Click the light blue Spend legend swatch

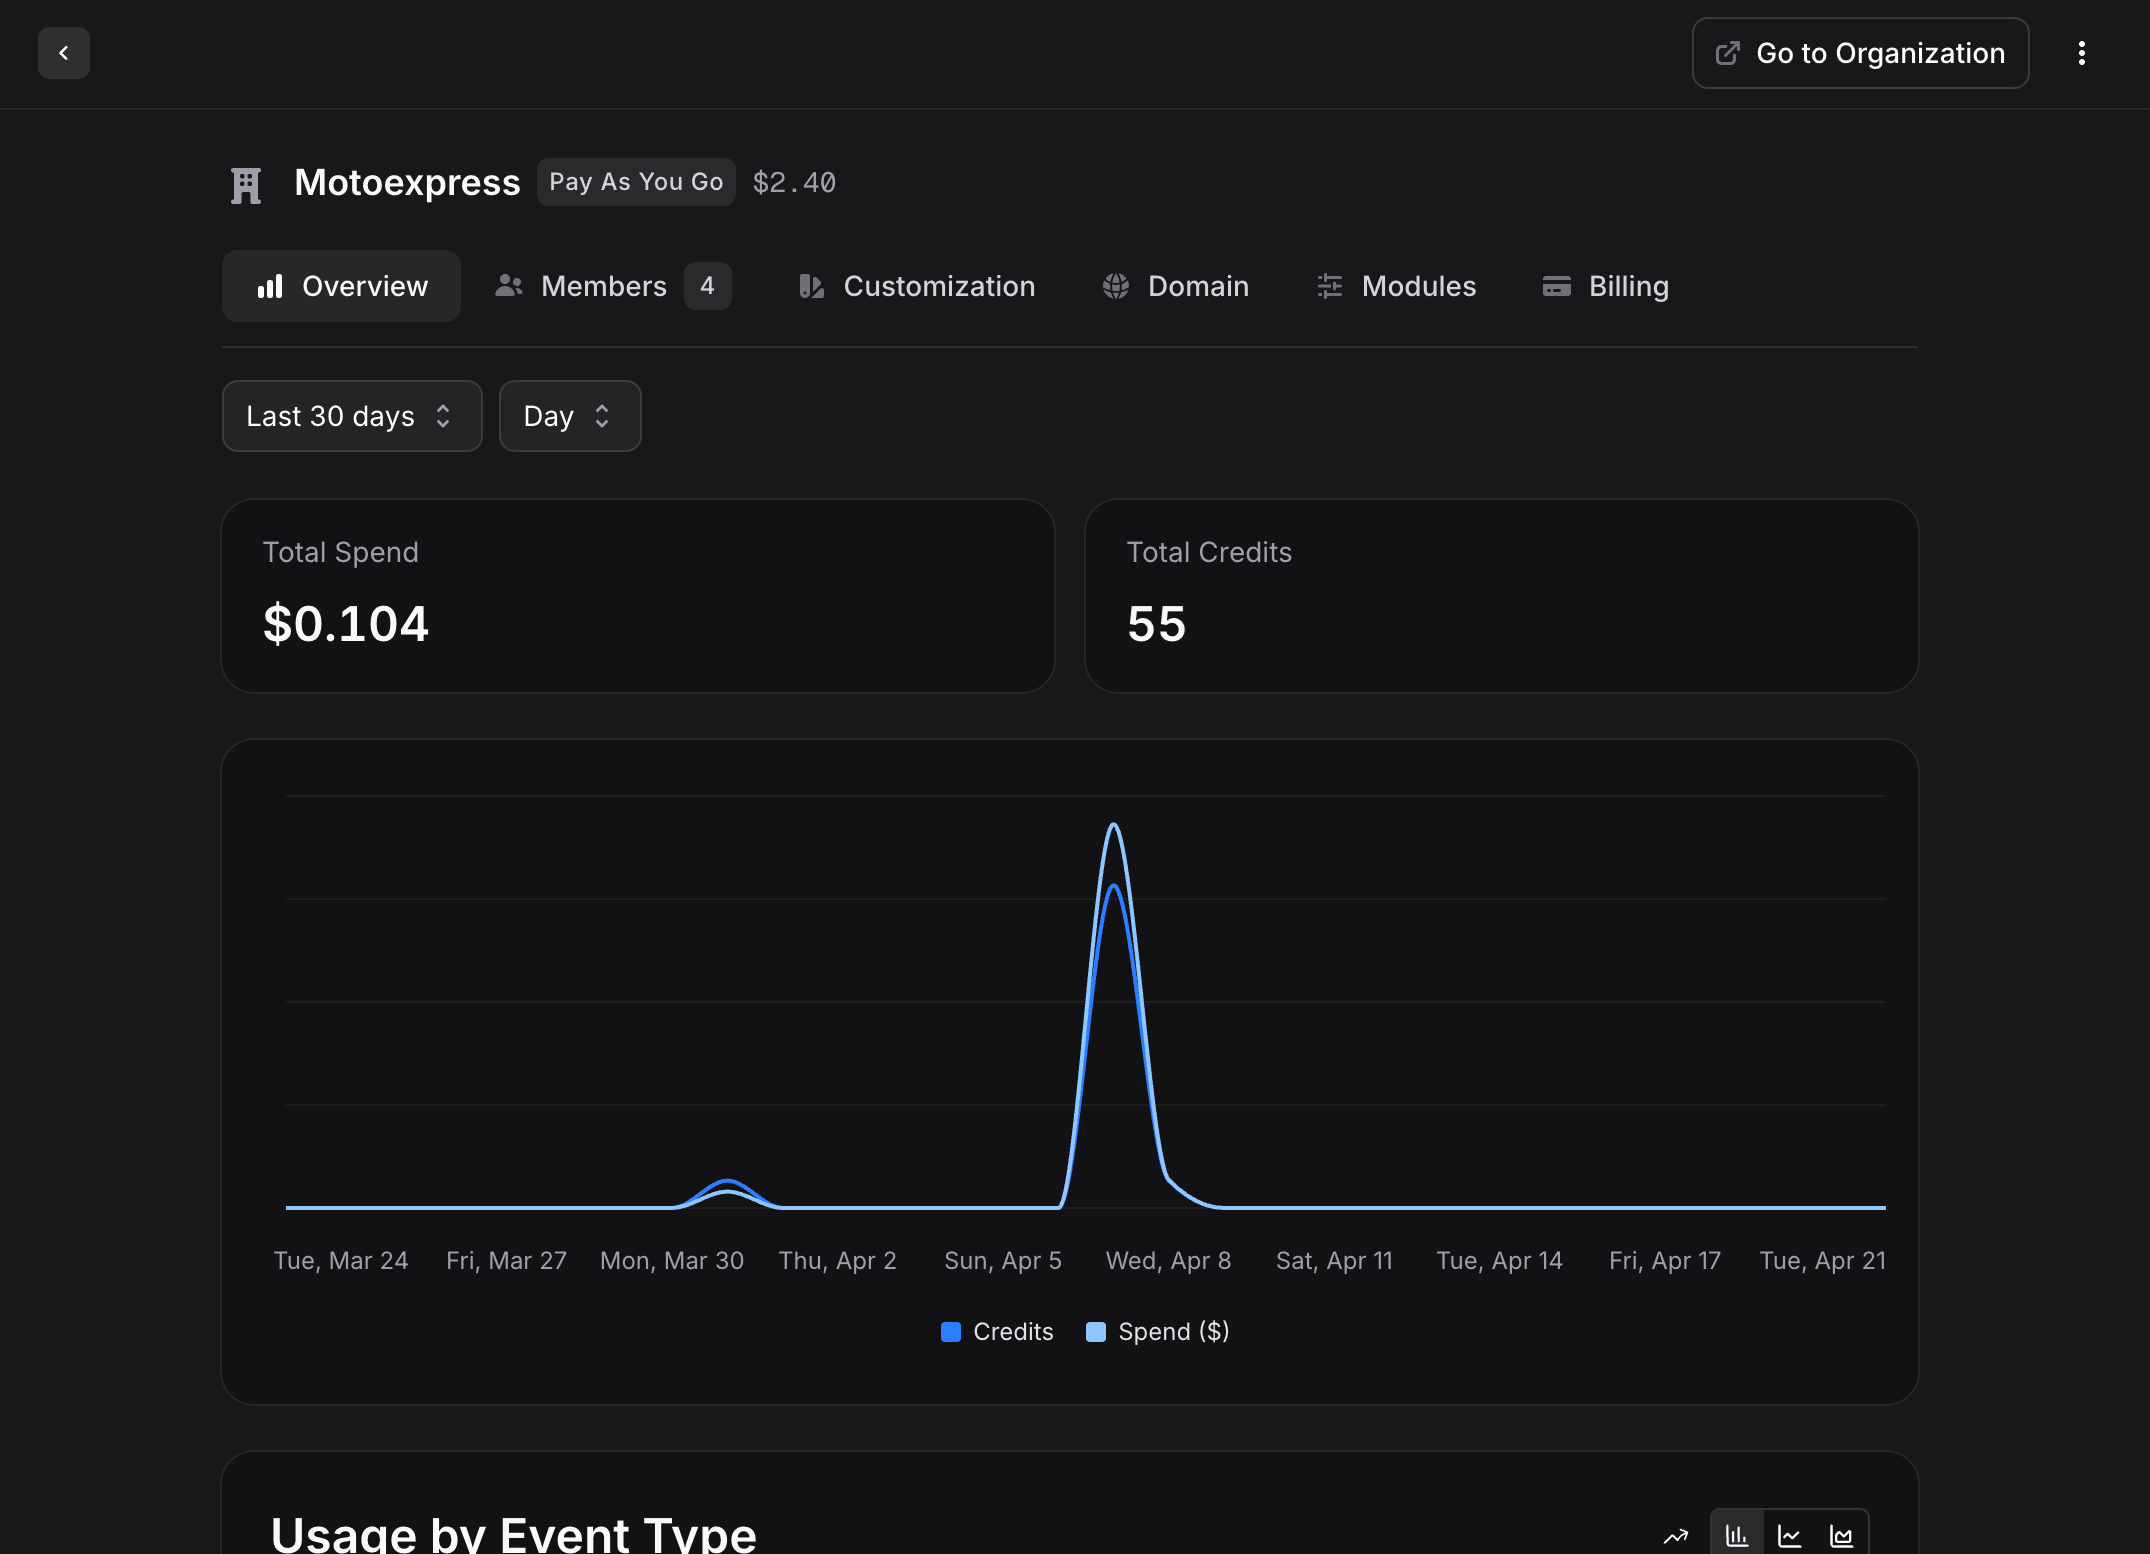pyautogui.click(x=1096, y=1332)
